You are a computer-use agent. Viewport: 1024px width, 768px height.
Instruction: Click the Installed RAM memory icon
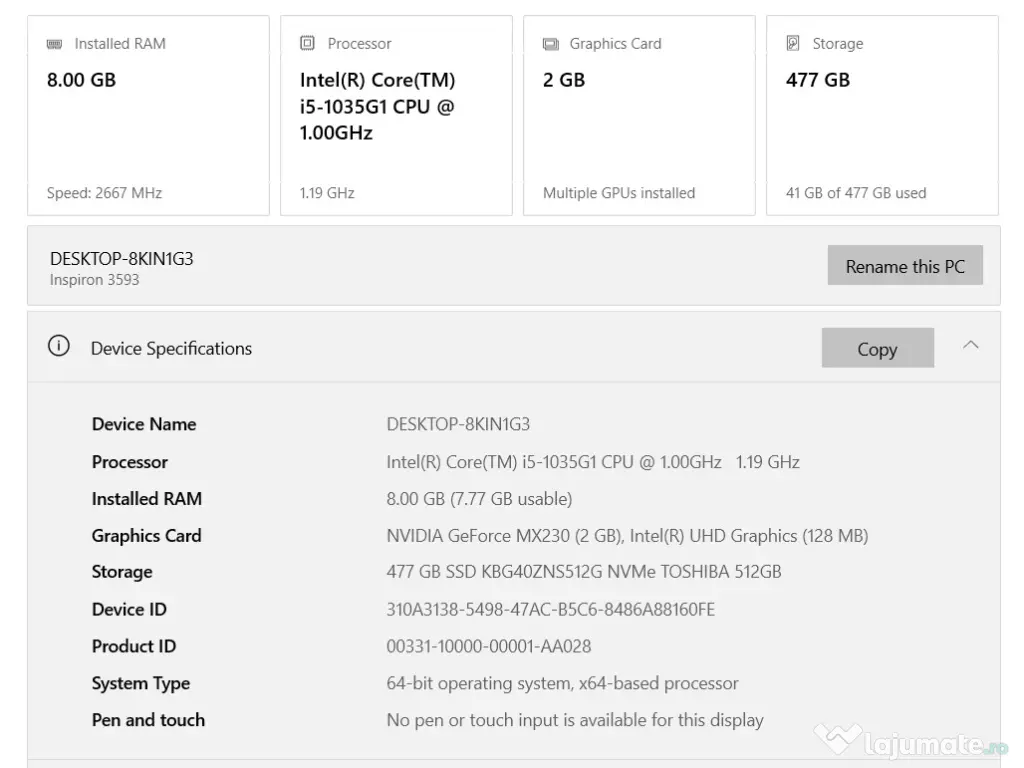(x=54, y=44)
